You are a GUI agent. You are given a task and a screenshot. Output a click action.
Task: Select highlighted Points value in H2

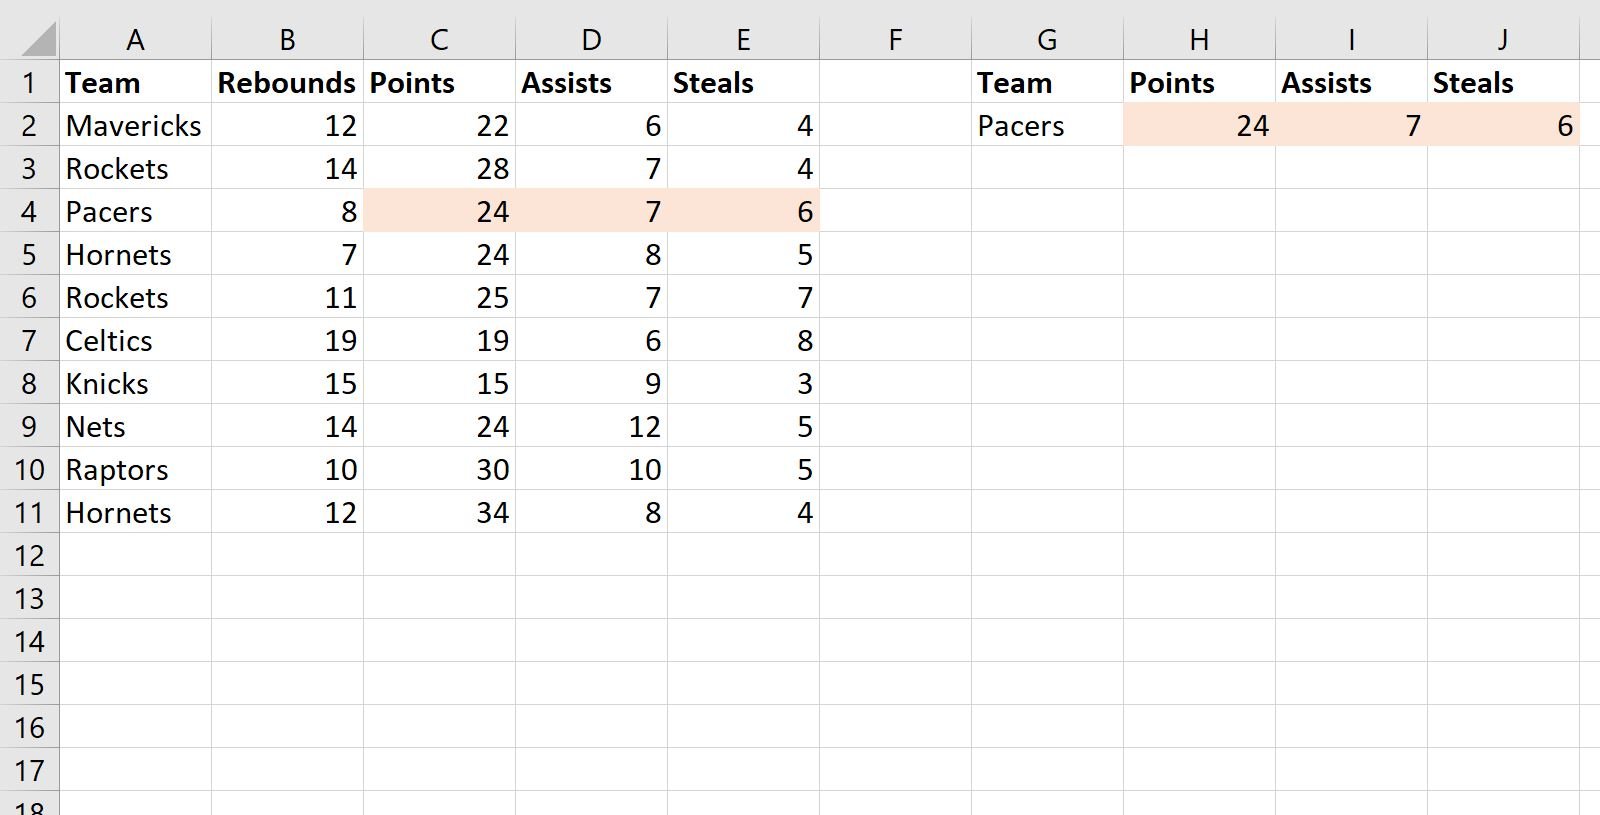1199,126
